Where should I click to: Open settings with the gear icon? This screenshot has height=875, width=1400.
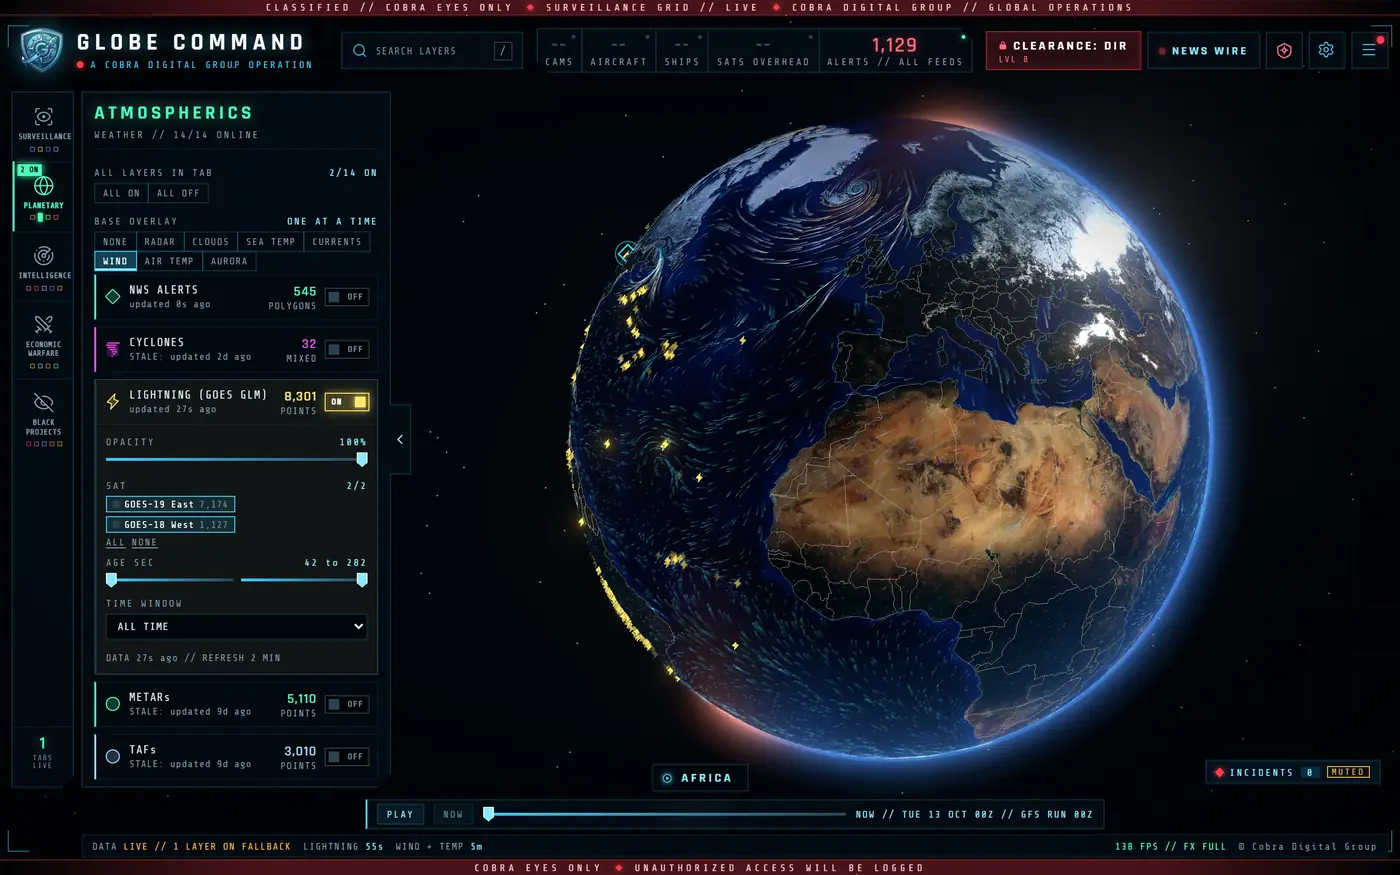click(x=1326, y=50)
